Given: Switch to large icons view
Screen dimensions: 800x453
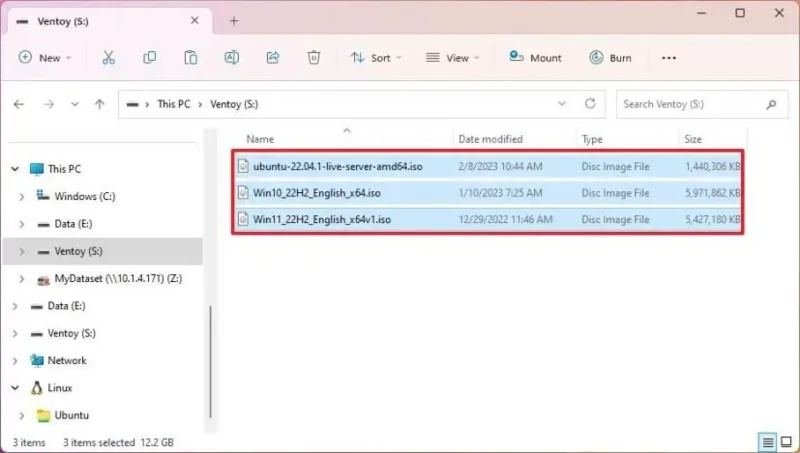Looking at the screenshot, I should 786,442.
